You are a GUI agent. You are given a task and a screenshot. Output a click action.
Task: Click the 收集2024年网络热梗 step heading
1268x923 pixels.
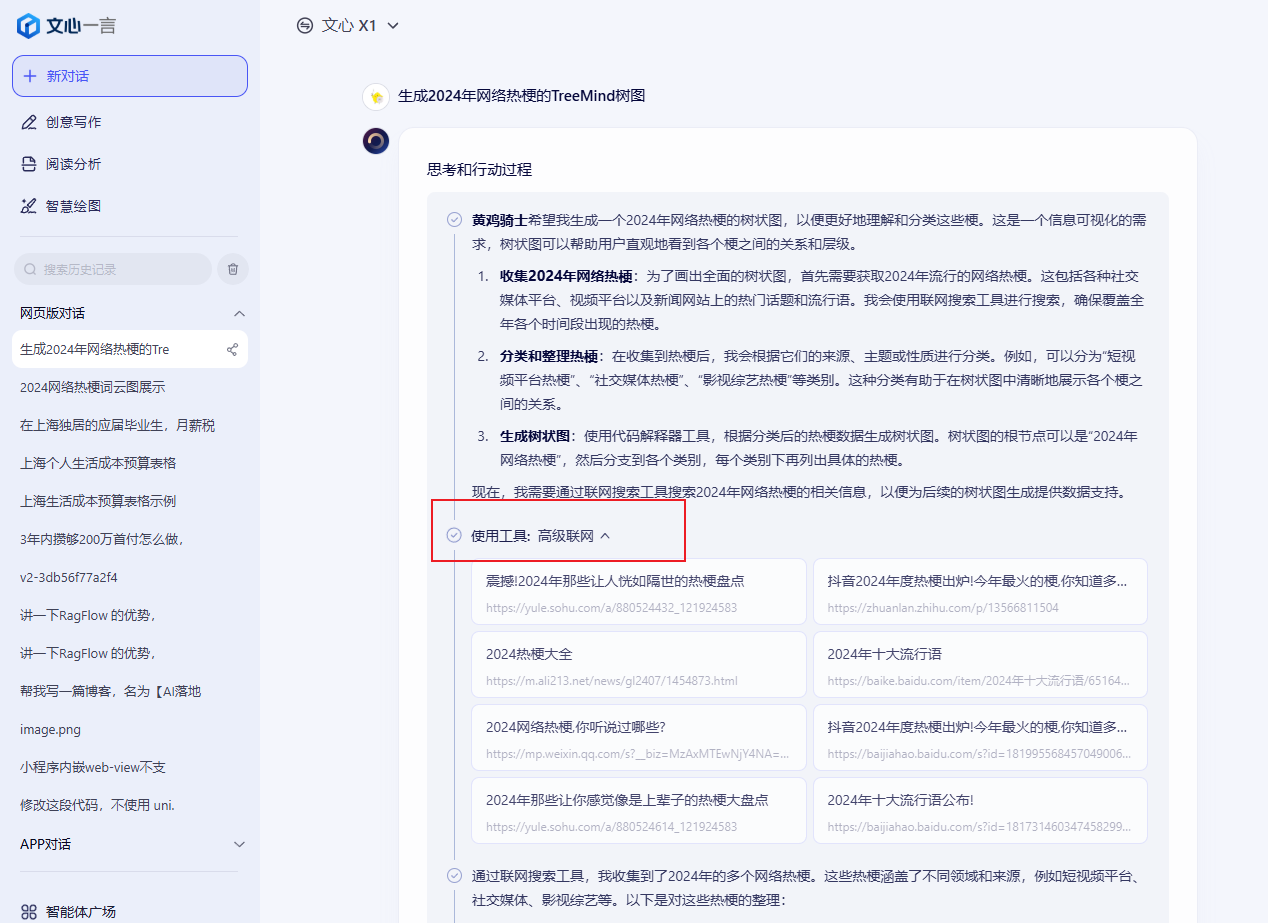point(566,276)
